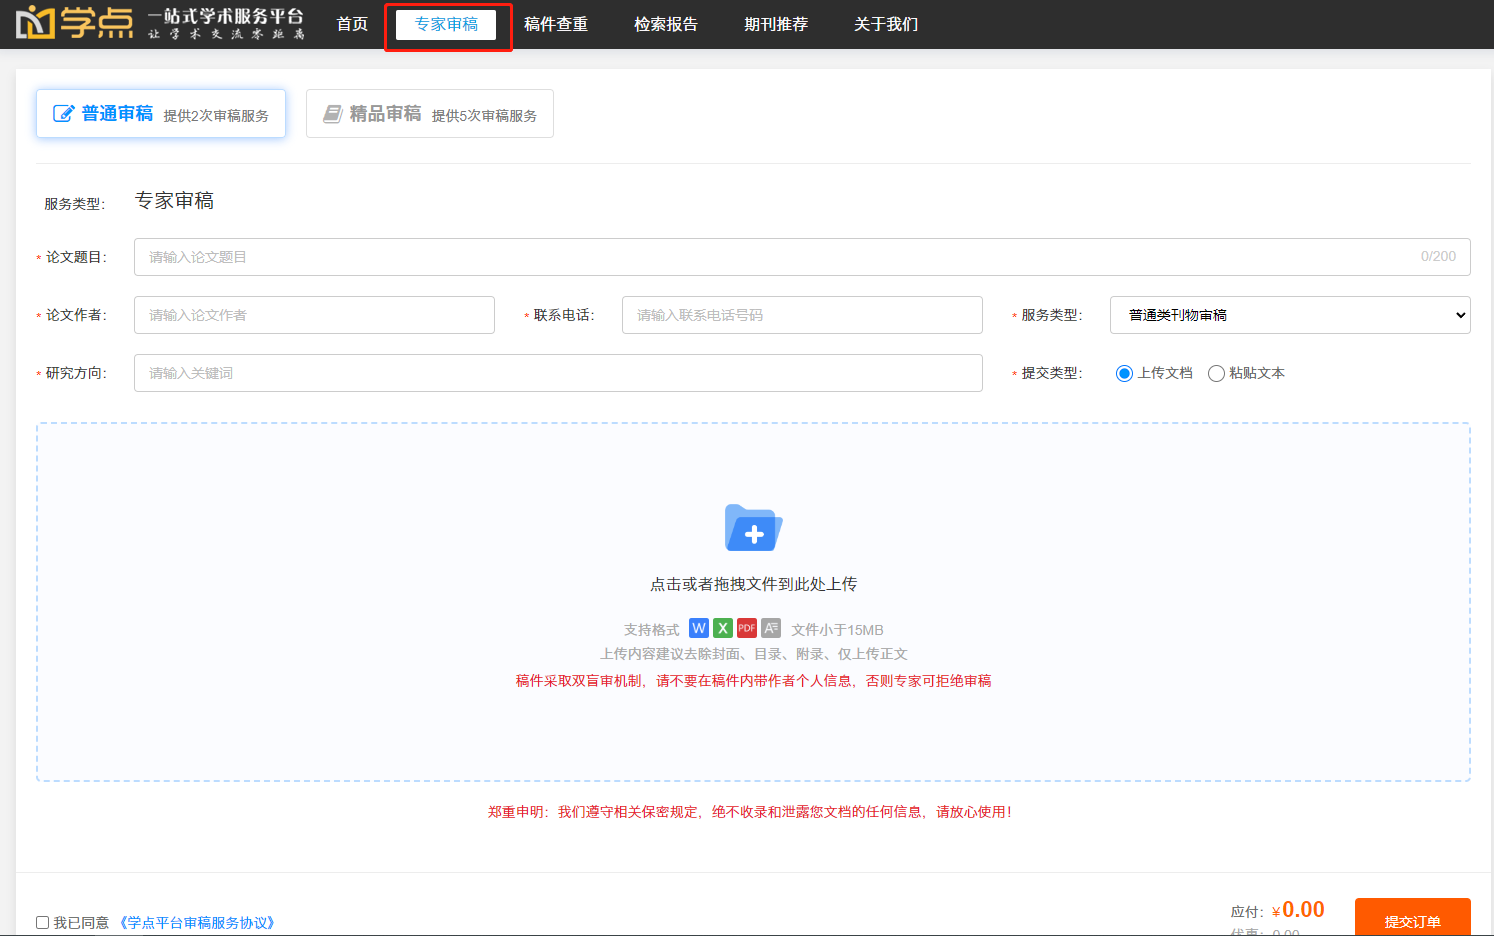Image resolution: width=1494 pixels, height=936 pixels.
Task: Click the 提供5次审稿服务 text
Action: point(484,116)
